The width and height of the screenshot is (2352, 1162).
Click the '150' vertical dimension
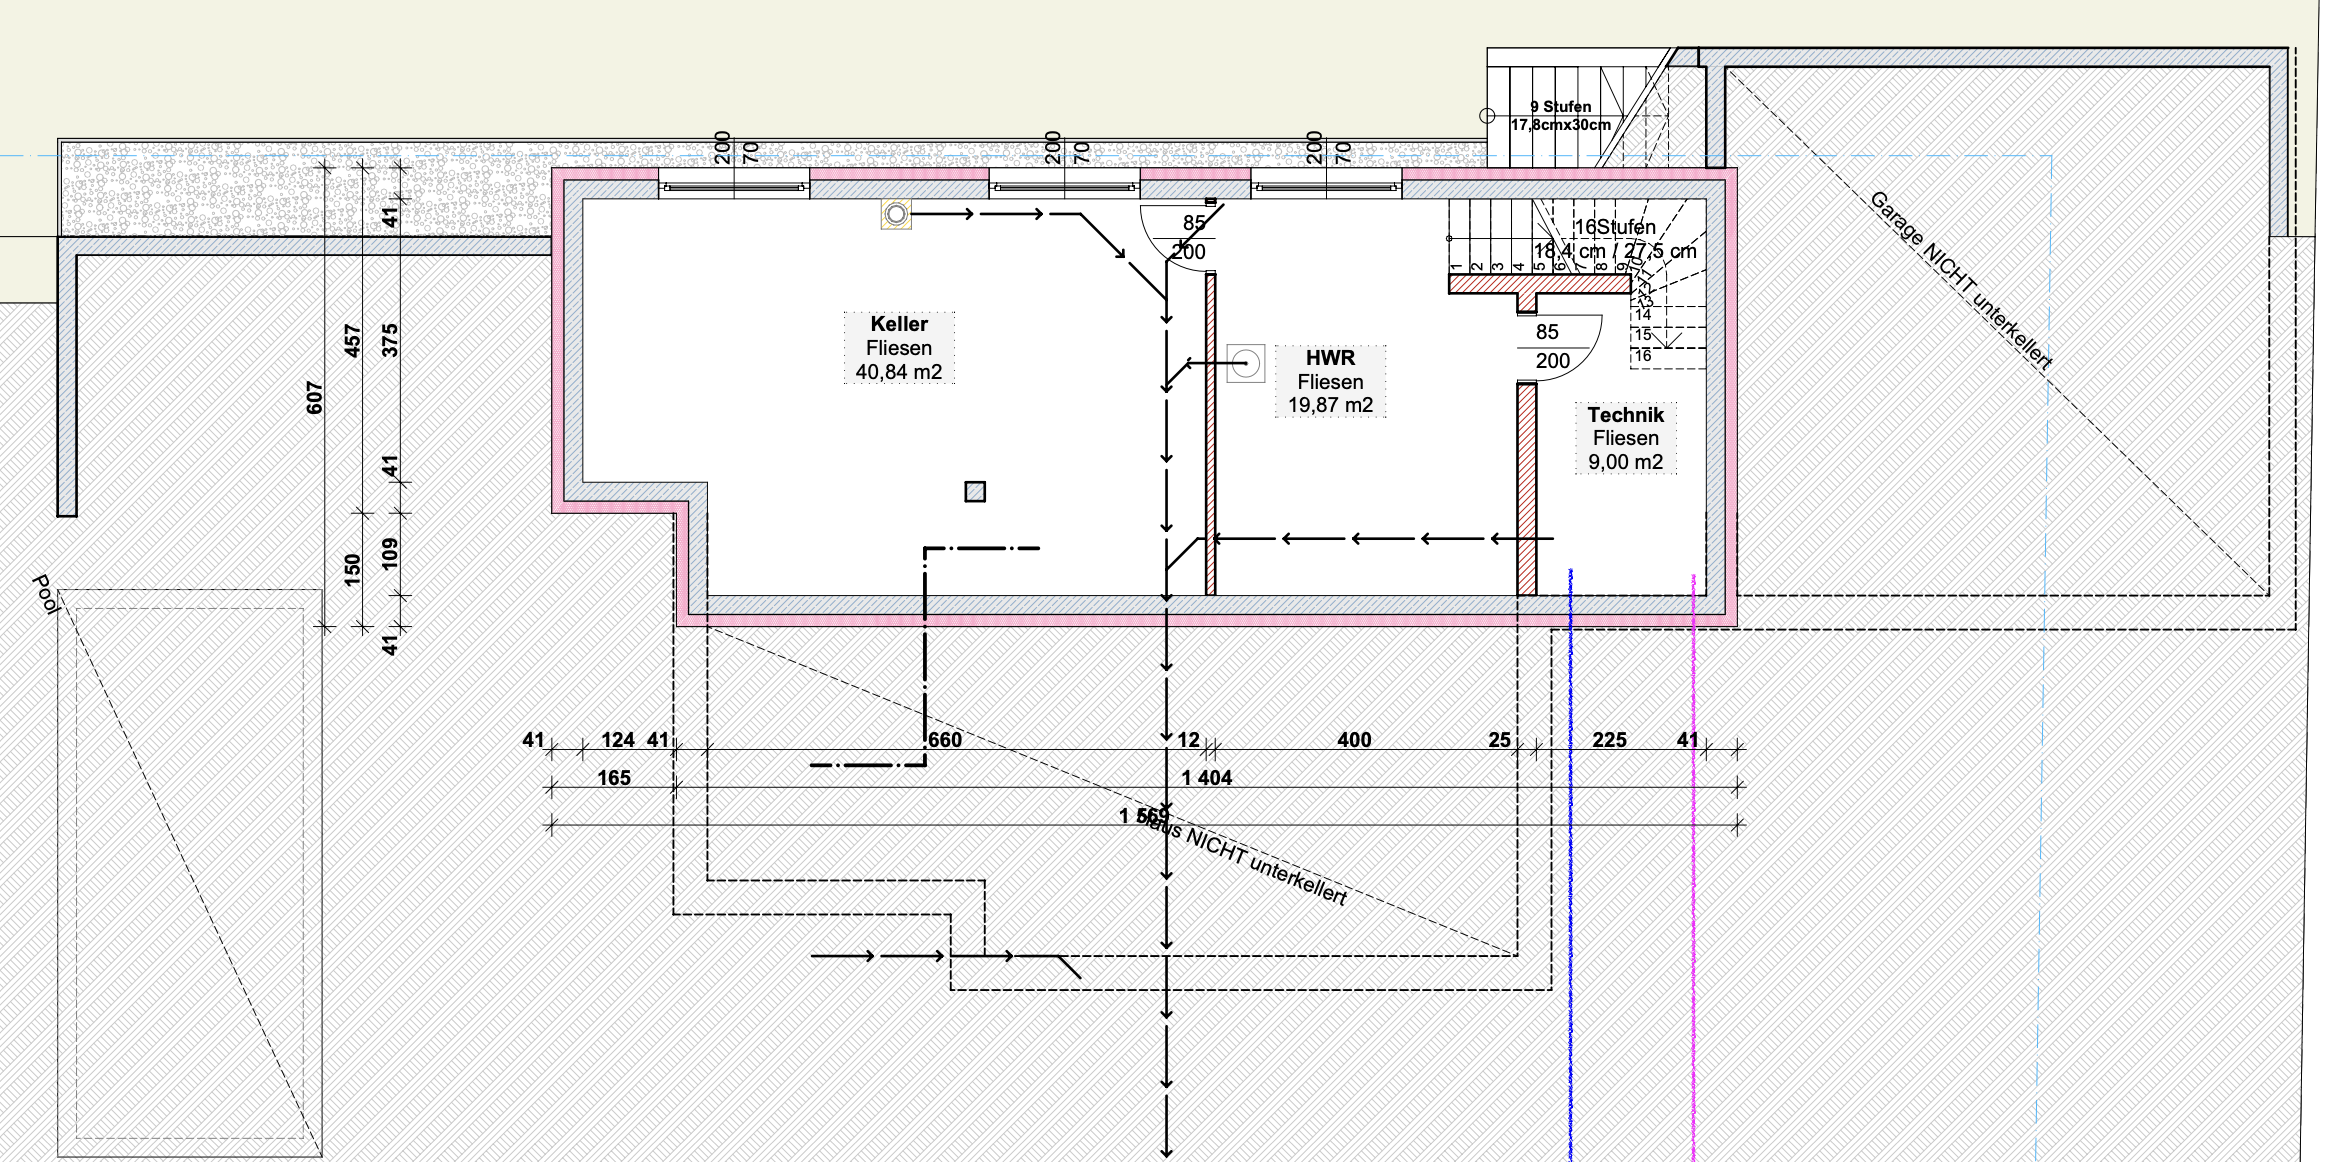point(352,570)
